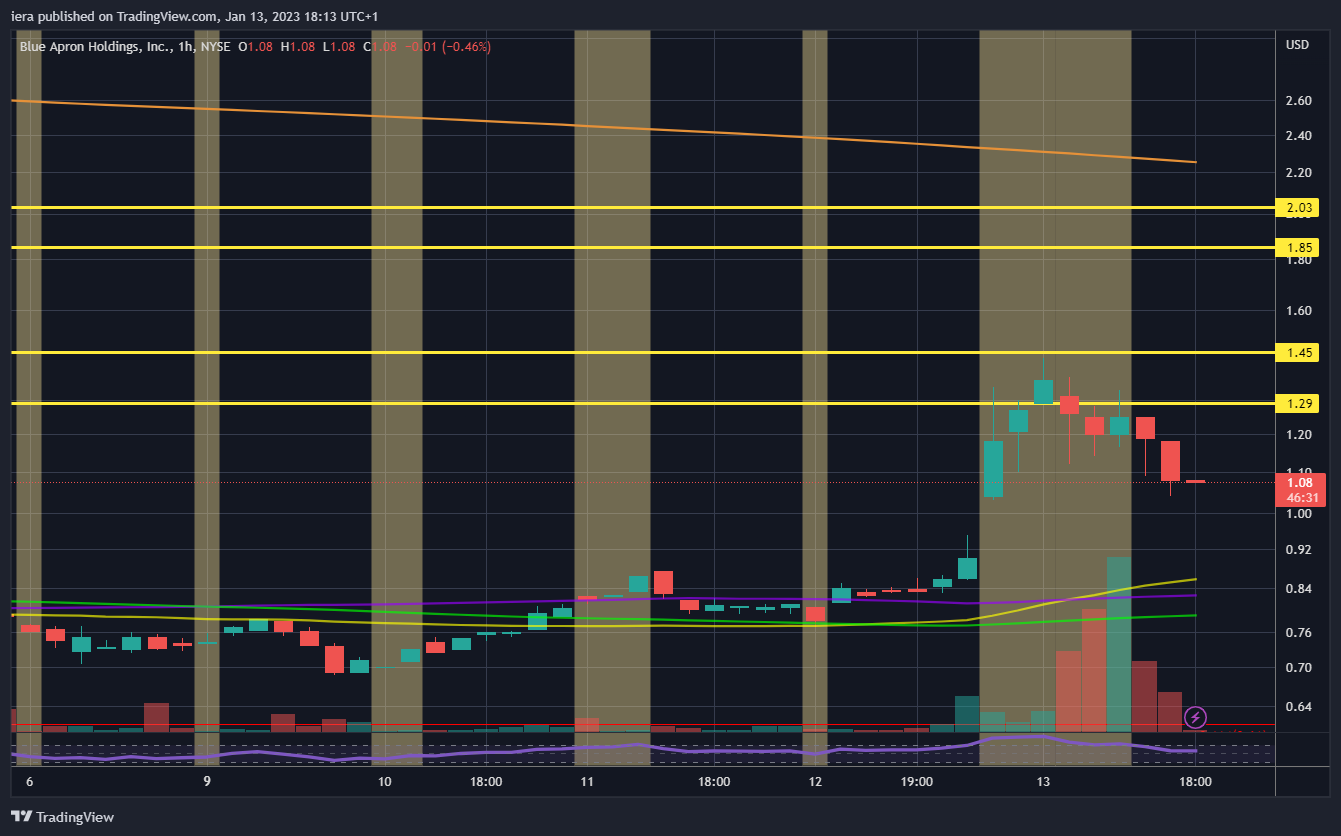The image size is (1341, 836).
Task: Select the 0.70 price axis label
Action: pos(1298,668)
